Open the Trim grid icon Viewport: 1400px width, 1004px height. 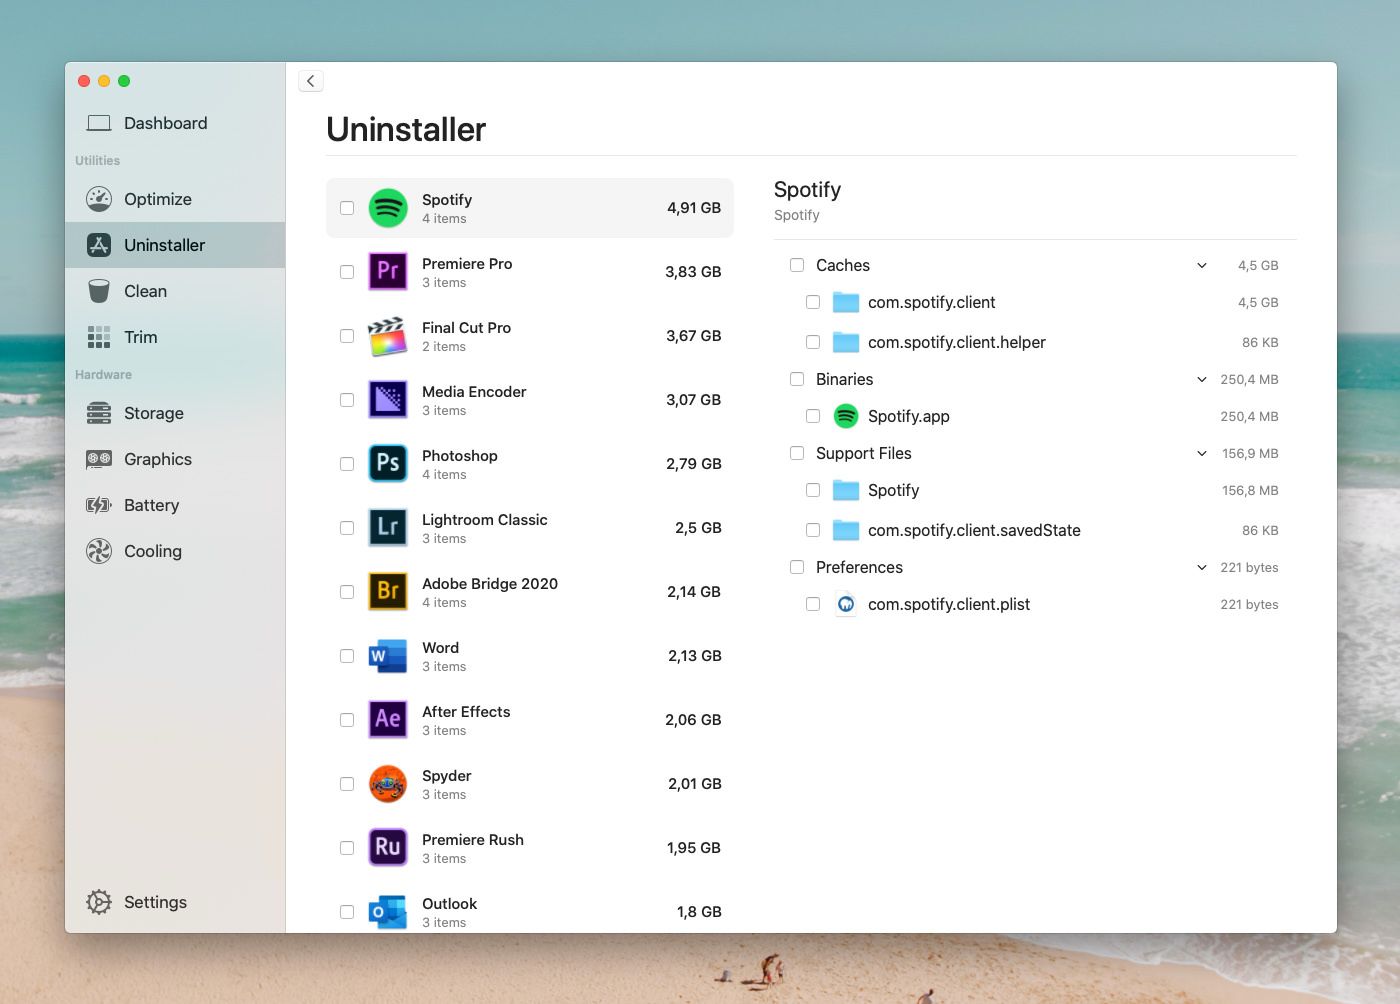click(x=98, y=337)
